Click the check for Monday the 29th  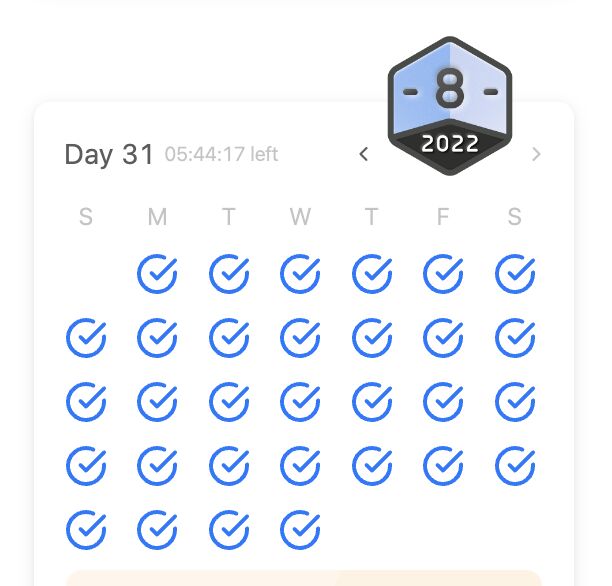(157, 530)
